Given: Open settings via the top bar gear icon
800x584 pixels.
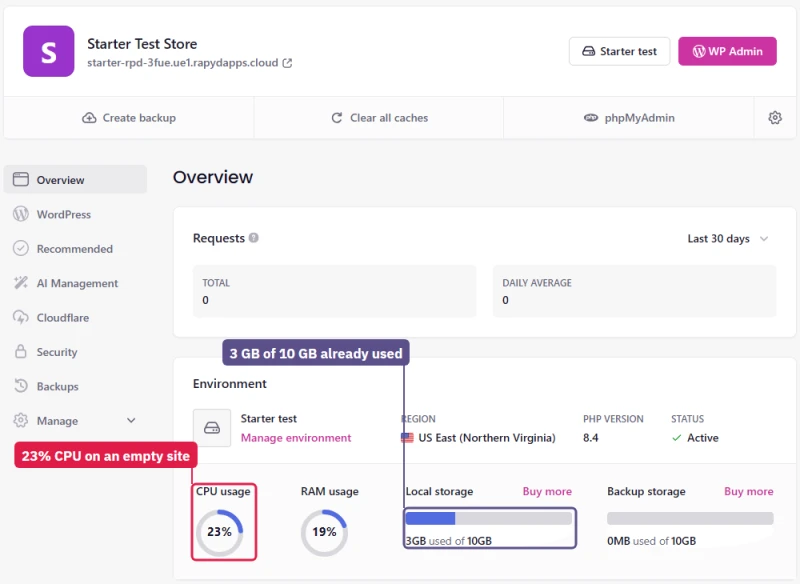Looking at the screenshot, I should pyautogui.click(x=775, y=118).
